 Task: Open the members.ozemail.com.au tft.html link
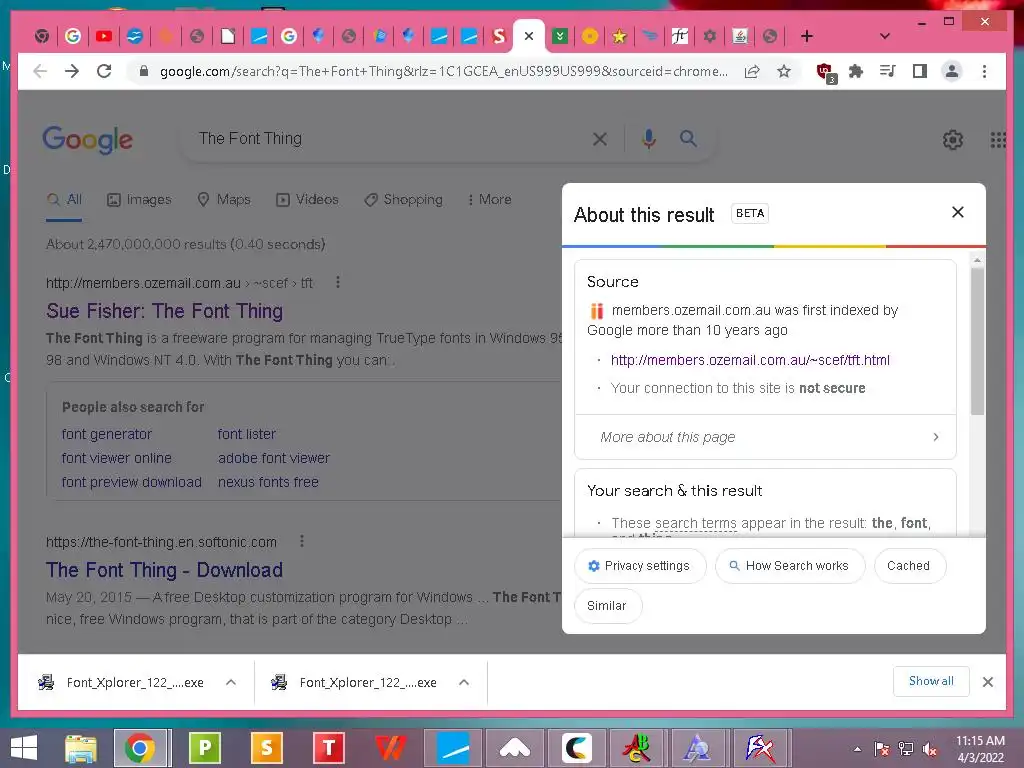pyautogui.click(x=750, y=360)
